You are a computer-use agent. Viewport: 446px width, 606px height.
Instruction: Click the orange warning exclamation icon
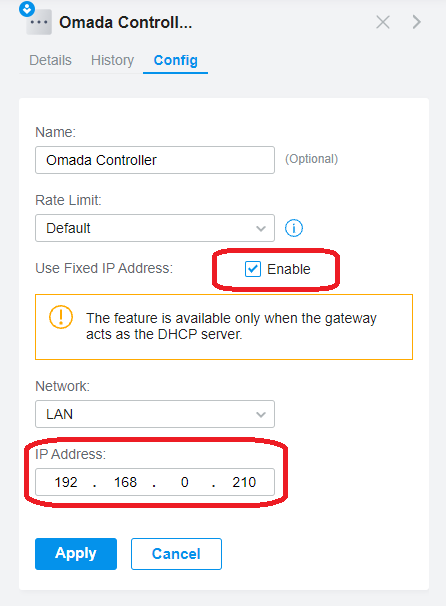(x=61, y=317)
